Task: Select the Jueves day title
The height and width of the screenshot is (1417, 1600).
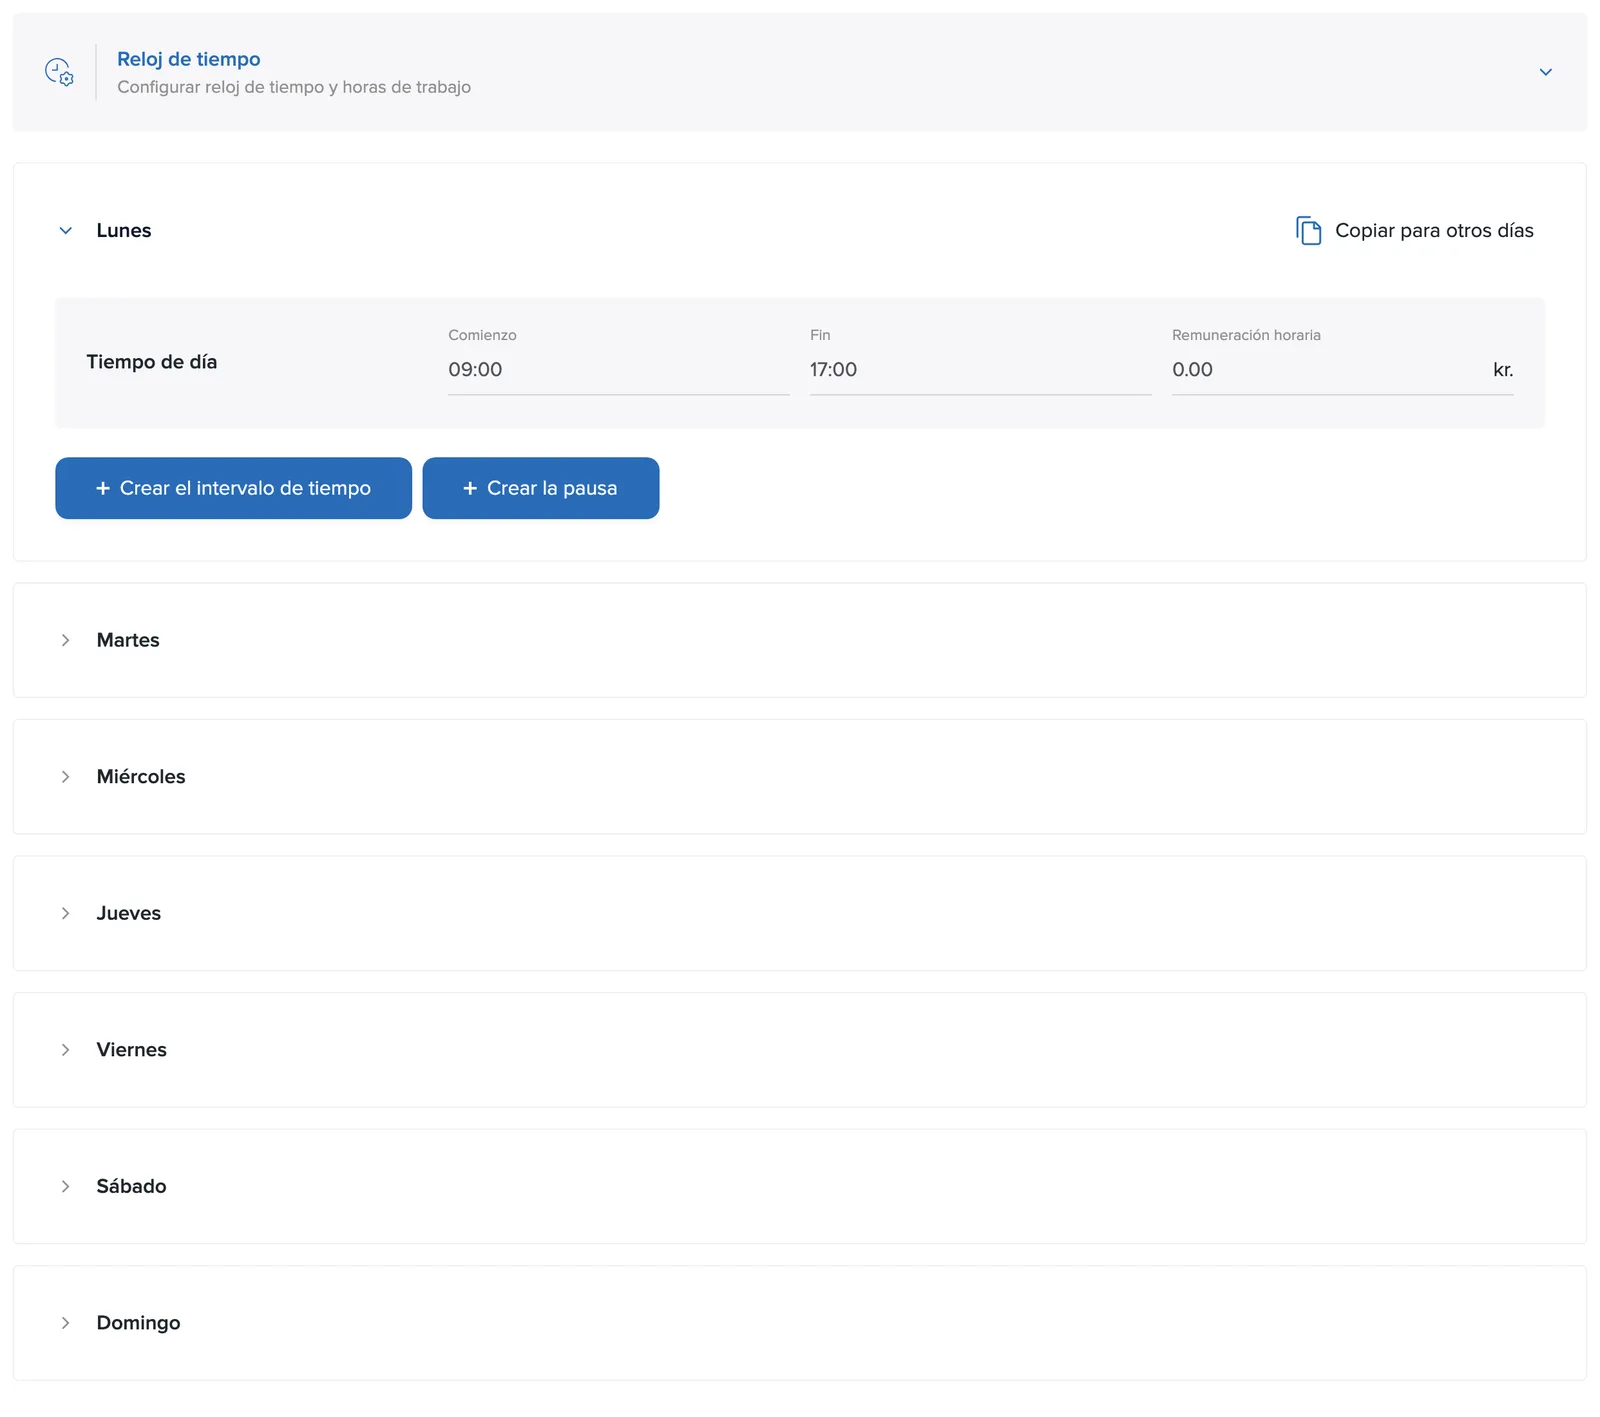Action: (x=129, y=913)
